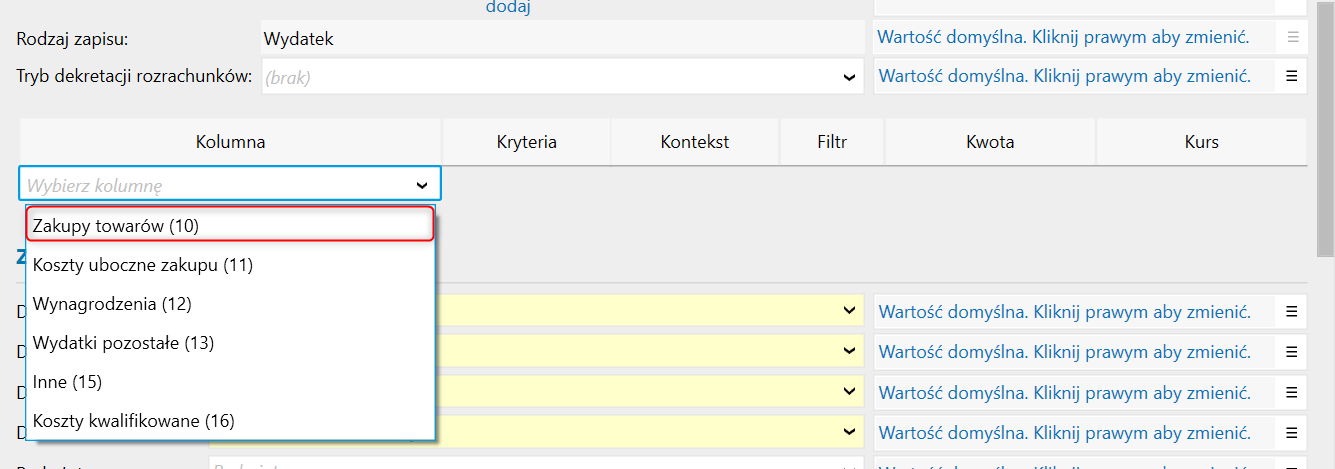Viewport: 1335px width, 469px height.
Task: Open hamburger menu beside the first yellow field
Action: coord(1291,312)
